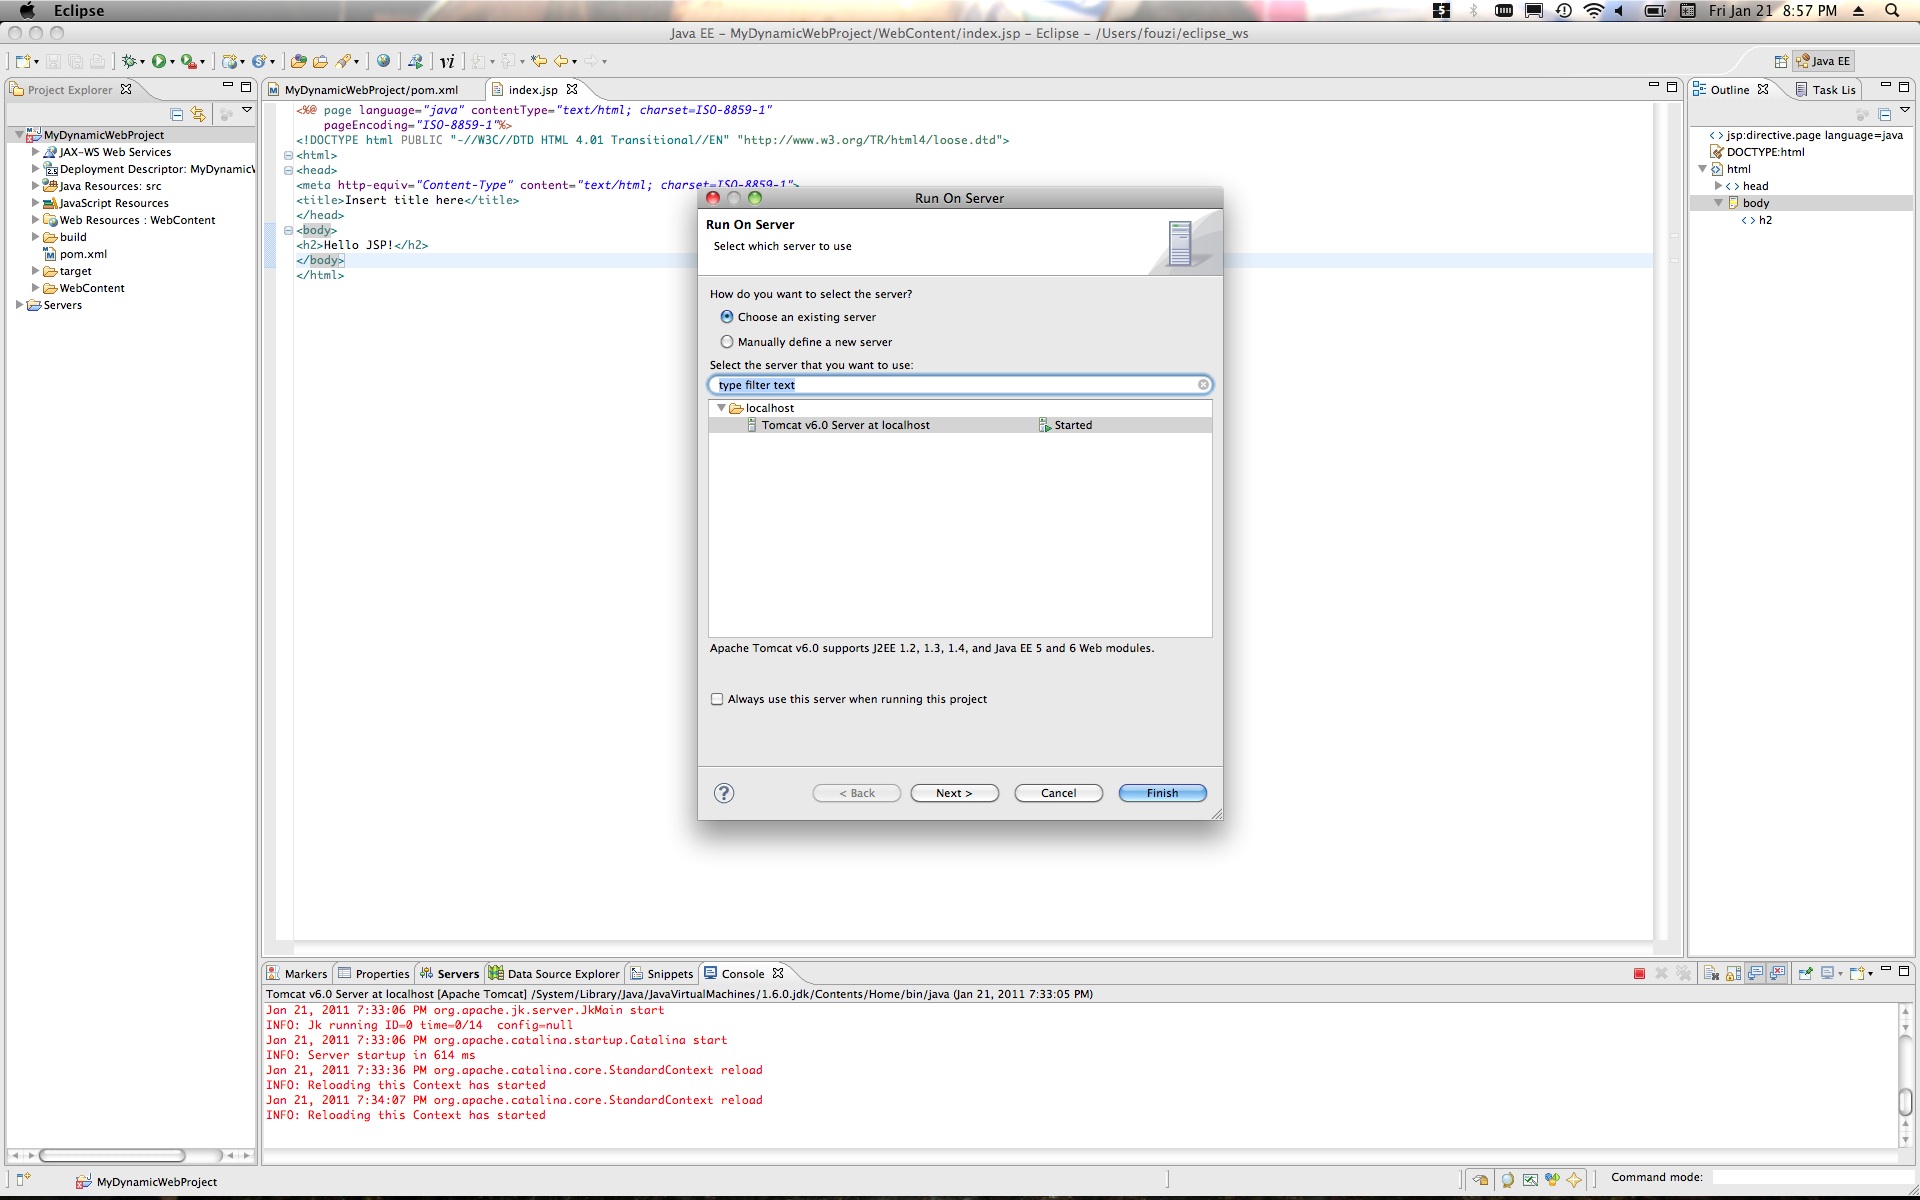Switch to the Snippets tab
The width and height of the screenshot is (1920, 1200).
tap(661, 974)
